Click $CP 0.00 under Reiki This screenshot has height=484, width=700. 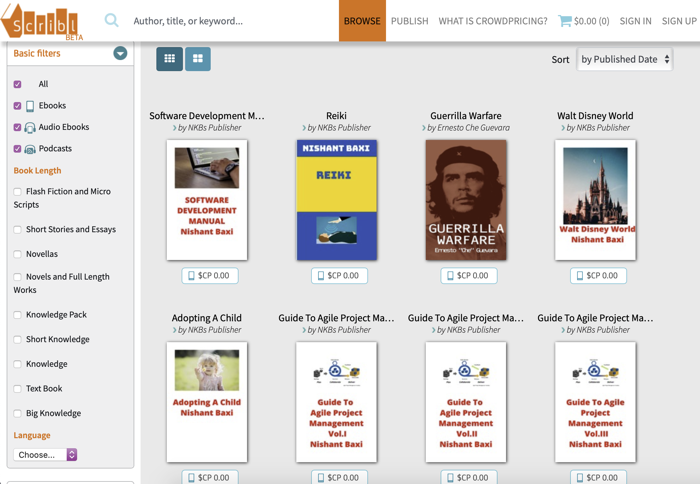coord(339,275)
